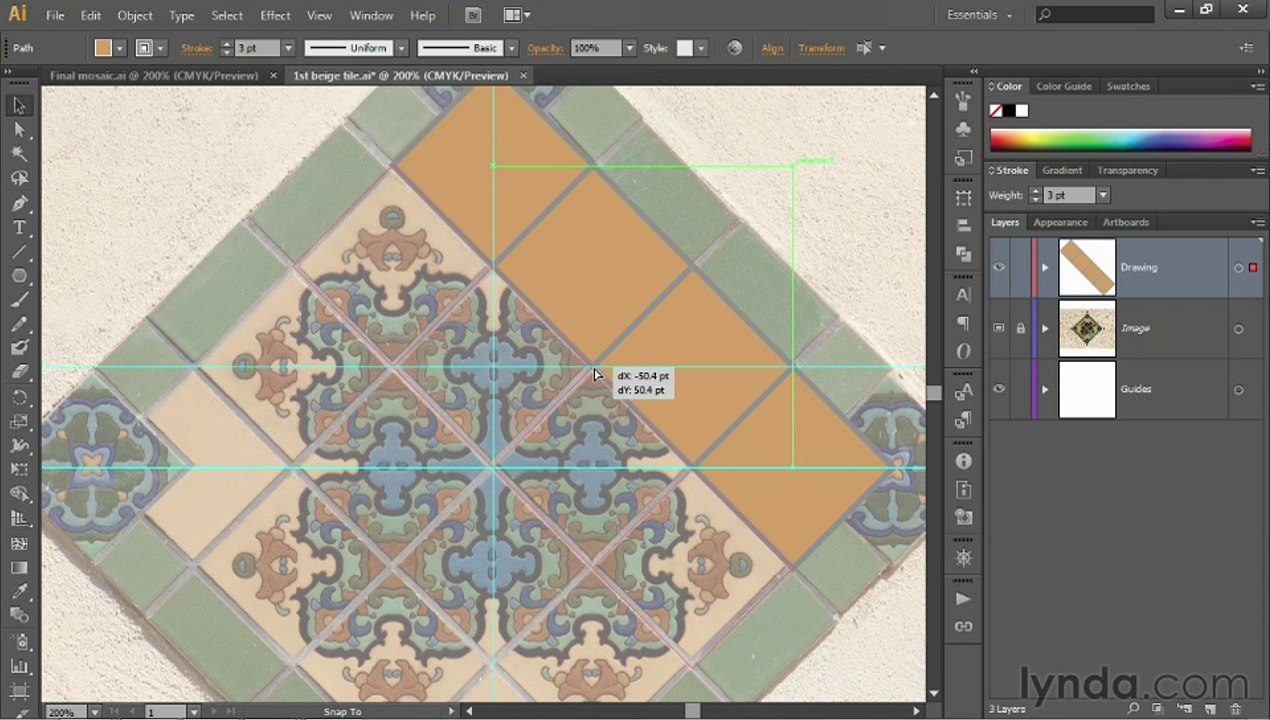This screenshot has height=720, width=1270.
Task: Click the fill color swatch in control bar
Action: (x=103, y=48)
